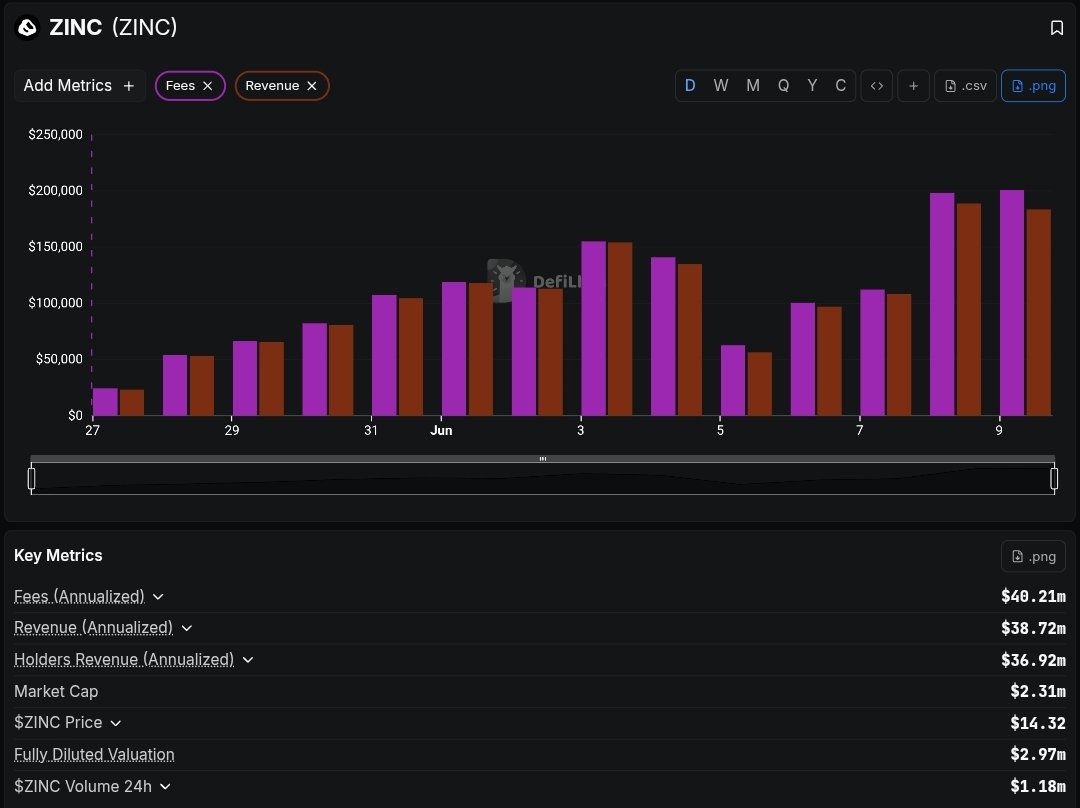The width and height of the screenshot is (1080, 808).
Task: Click the $2.97m valuation value
Action: [x=1038, y=754]
